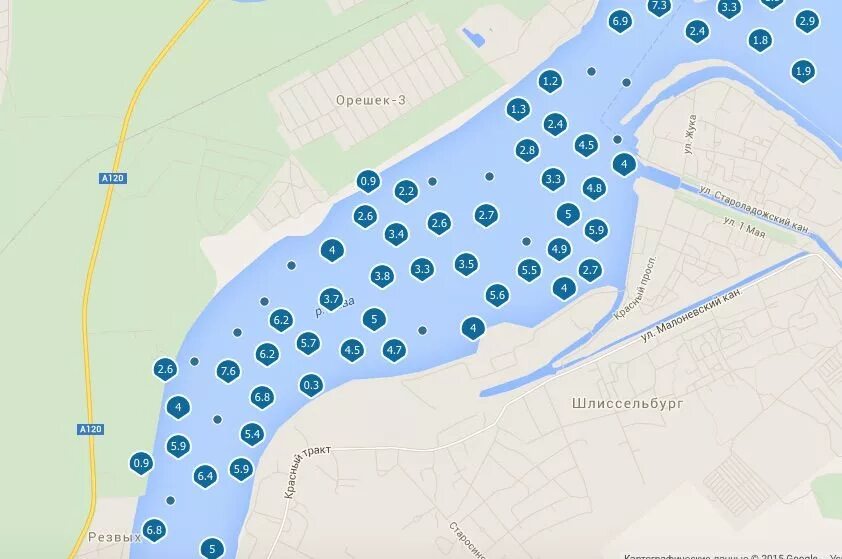Viewport: 842px width, 559px height.
Task: Open the 3.5 depth marker
Action: (x=466, y=264)
